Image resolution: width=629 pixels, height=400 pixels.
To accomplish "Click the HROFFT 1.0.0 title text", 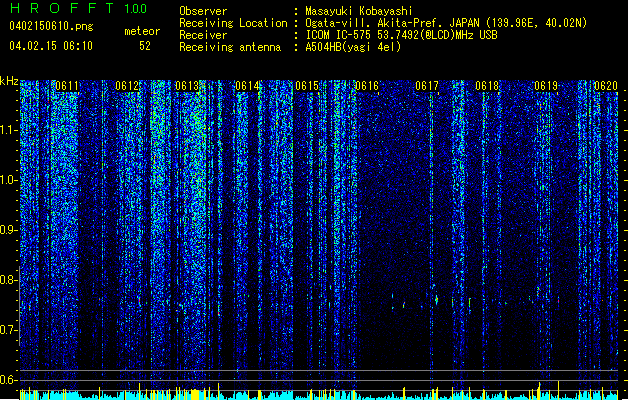I will [78, 8].
